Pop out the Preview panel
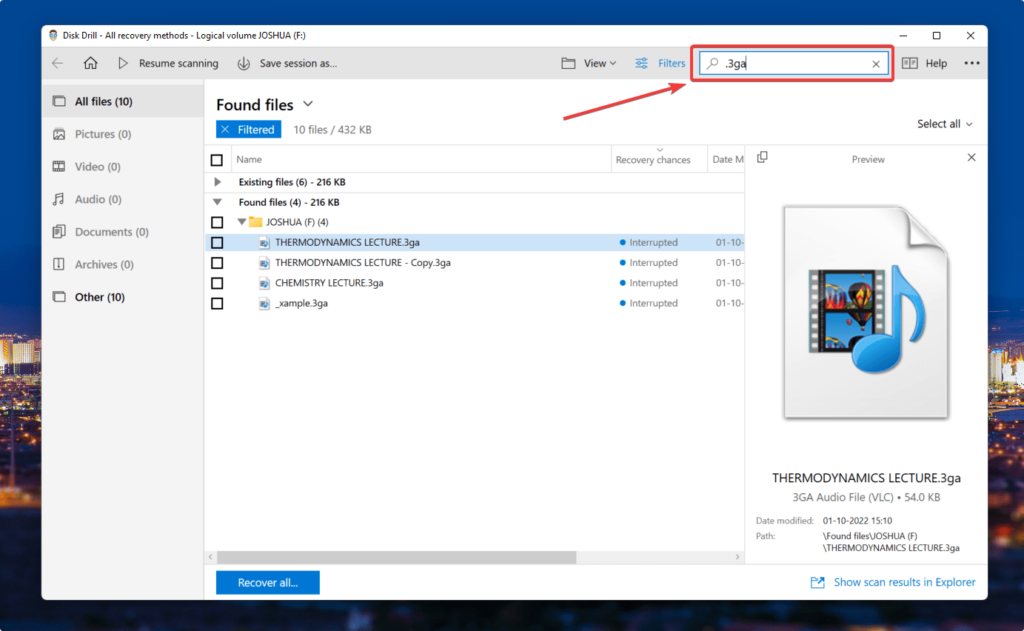Image resolution: width=1024 pixels, height=631 pixels. coord(763,158)
